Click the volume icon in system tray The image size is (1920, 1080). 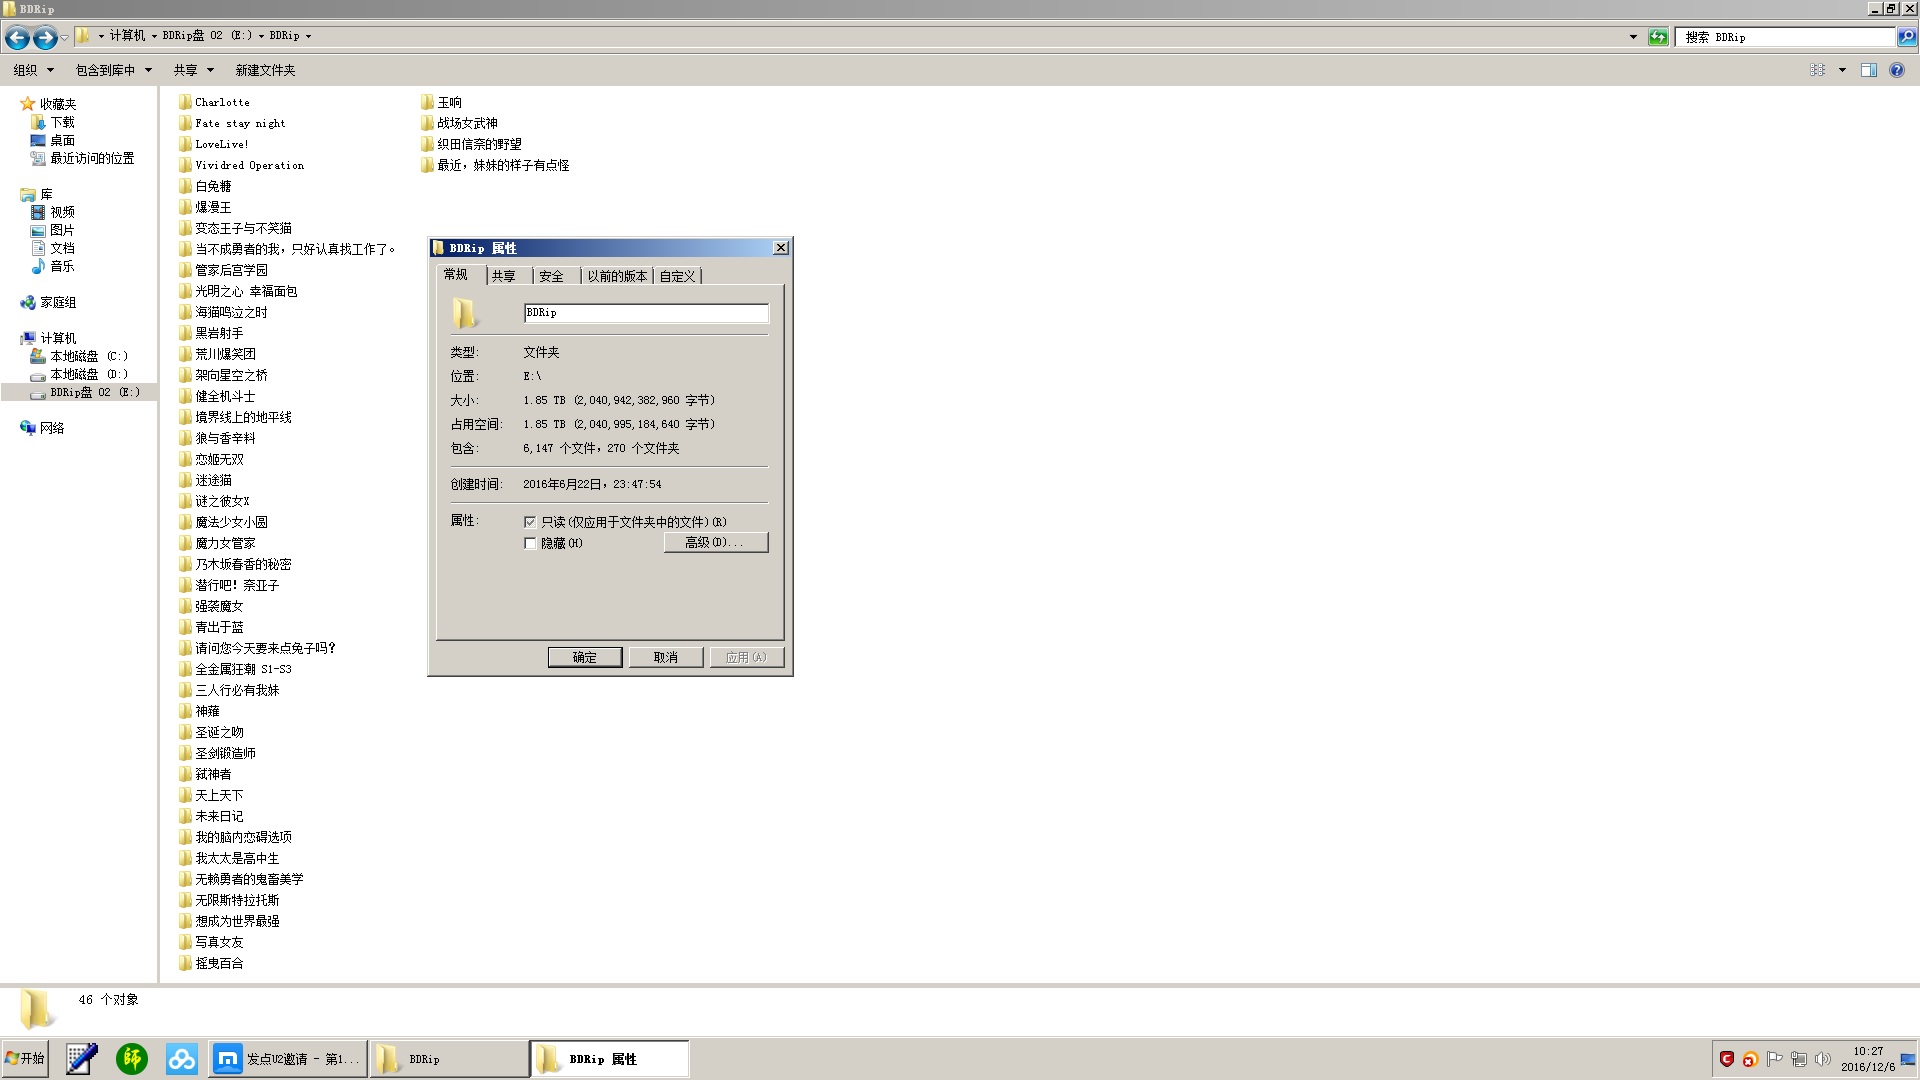[1822, 1059]
